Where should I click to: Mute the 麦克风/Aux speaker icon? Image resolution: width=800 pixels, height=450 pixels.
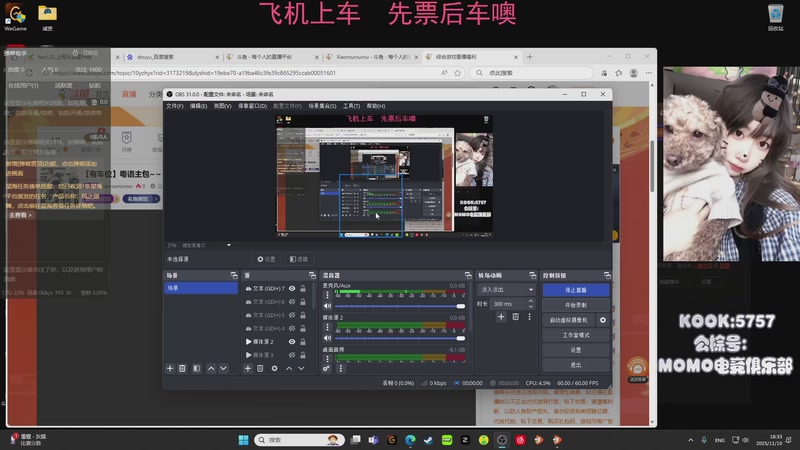pyautogui.click(x=328, y=306)
